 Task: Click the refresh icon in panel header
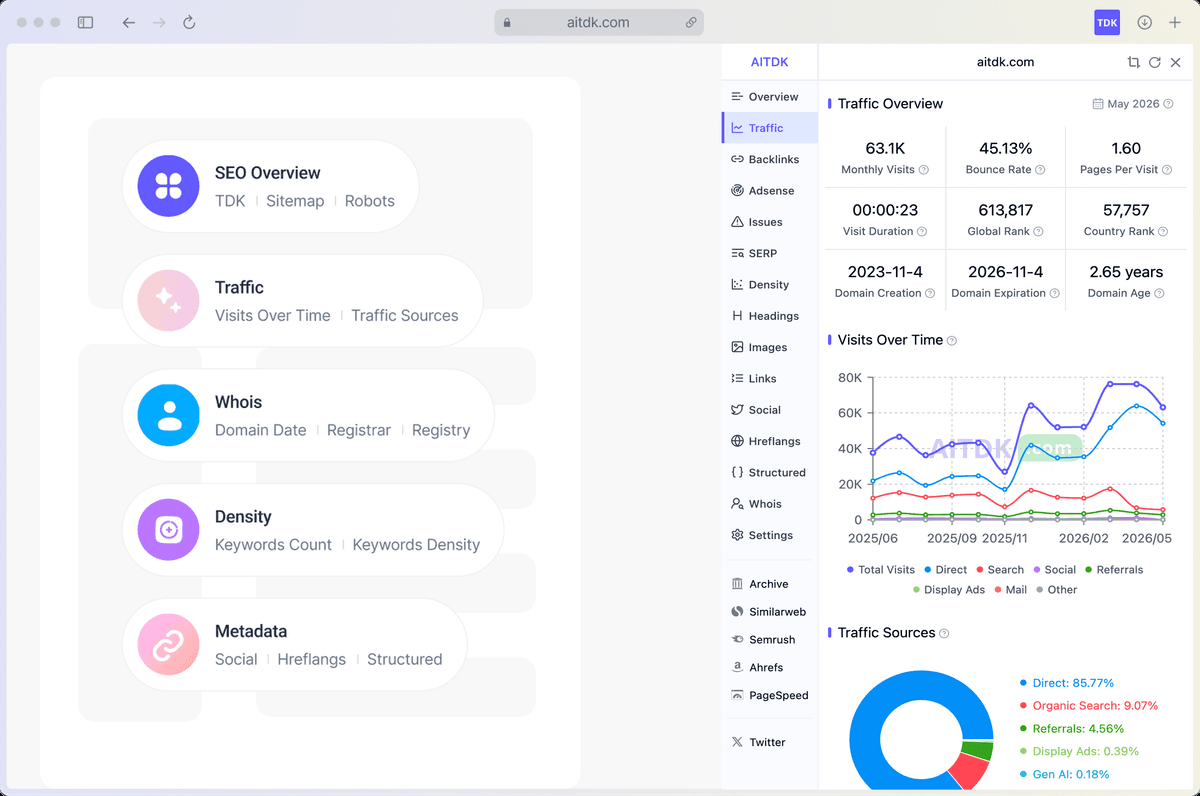pyautogui.click(x=1154, y=62)
